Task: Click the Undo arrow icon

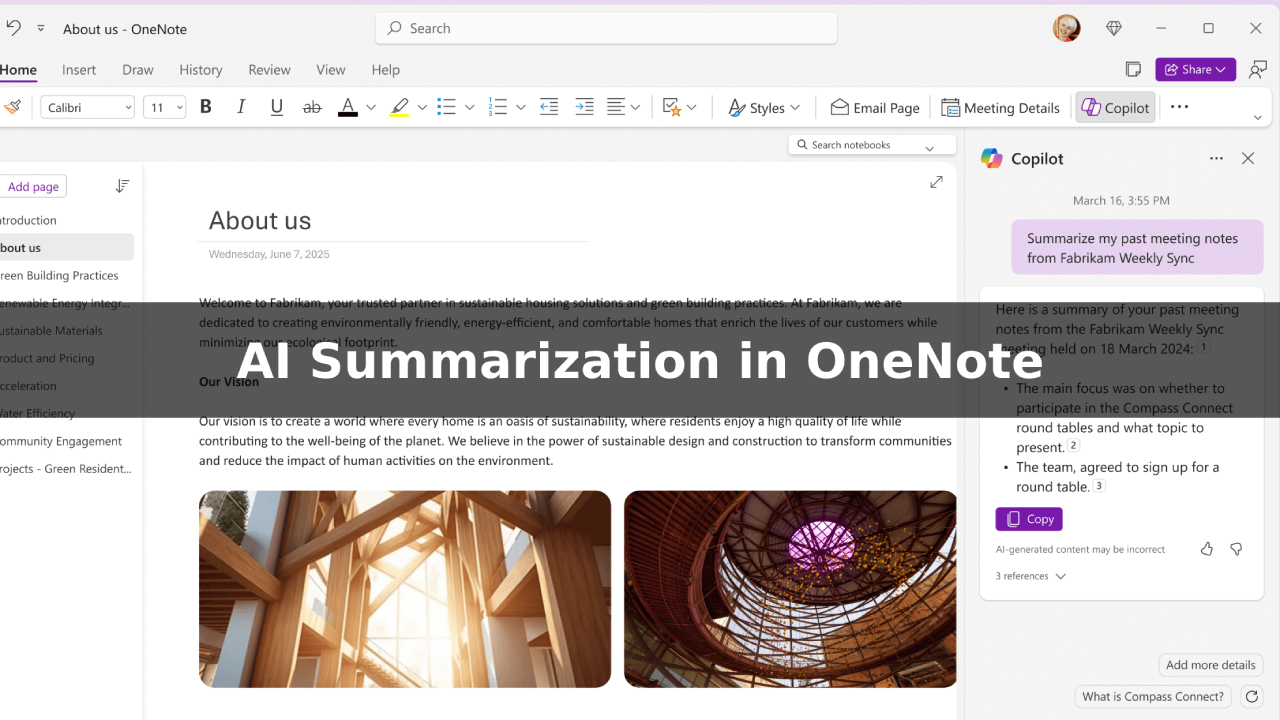Action: tap(14, 28)
